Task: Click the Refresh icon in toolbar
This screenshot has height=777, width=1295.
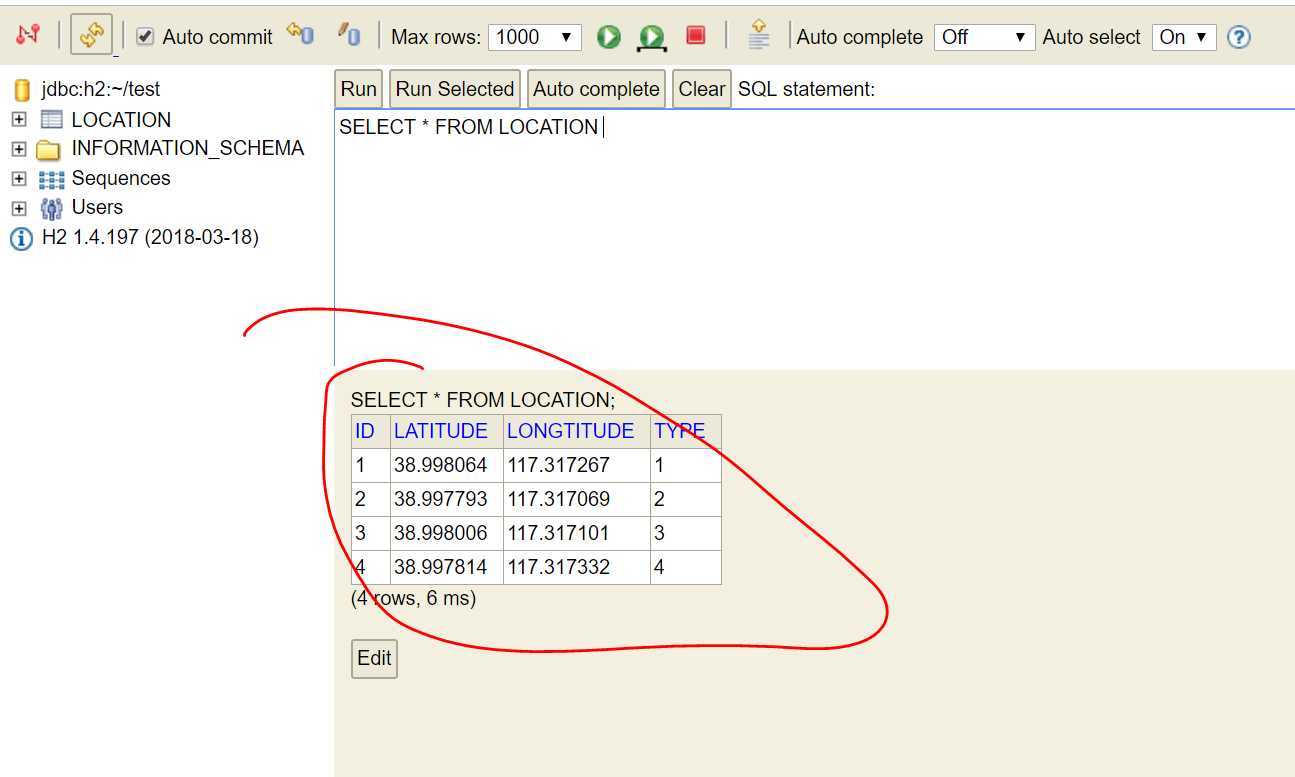Action: (91, 35)
